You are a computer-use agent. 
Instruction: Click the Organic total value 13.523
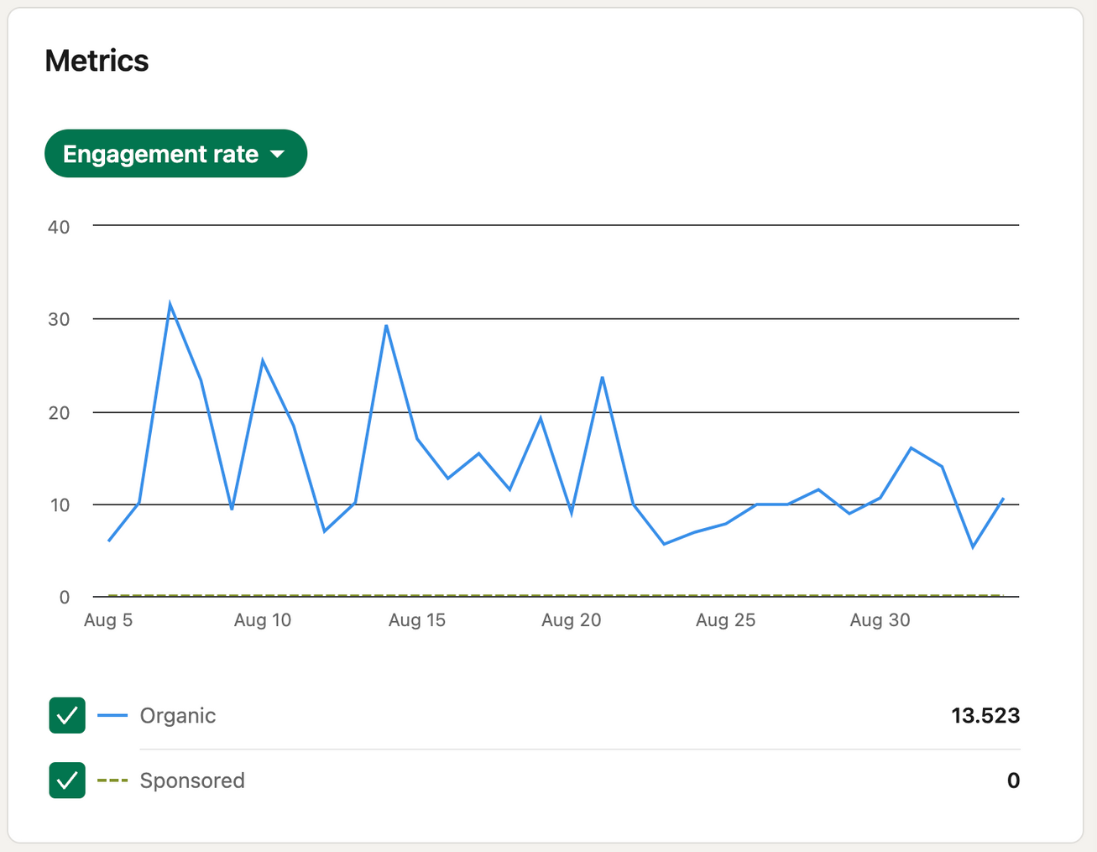(986, 715)
